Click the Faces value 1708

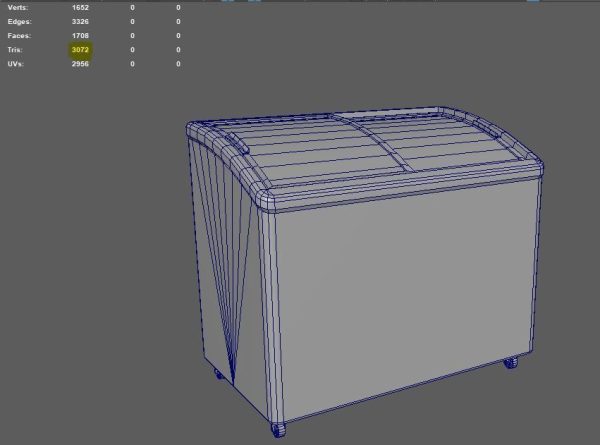pos(80,36)
